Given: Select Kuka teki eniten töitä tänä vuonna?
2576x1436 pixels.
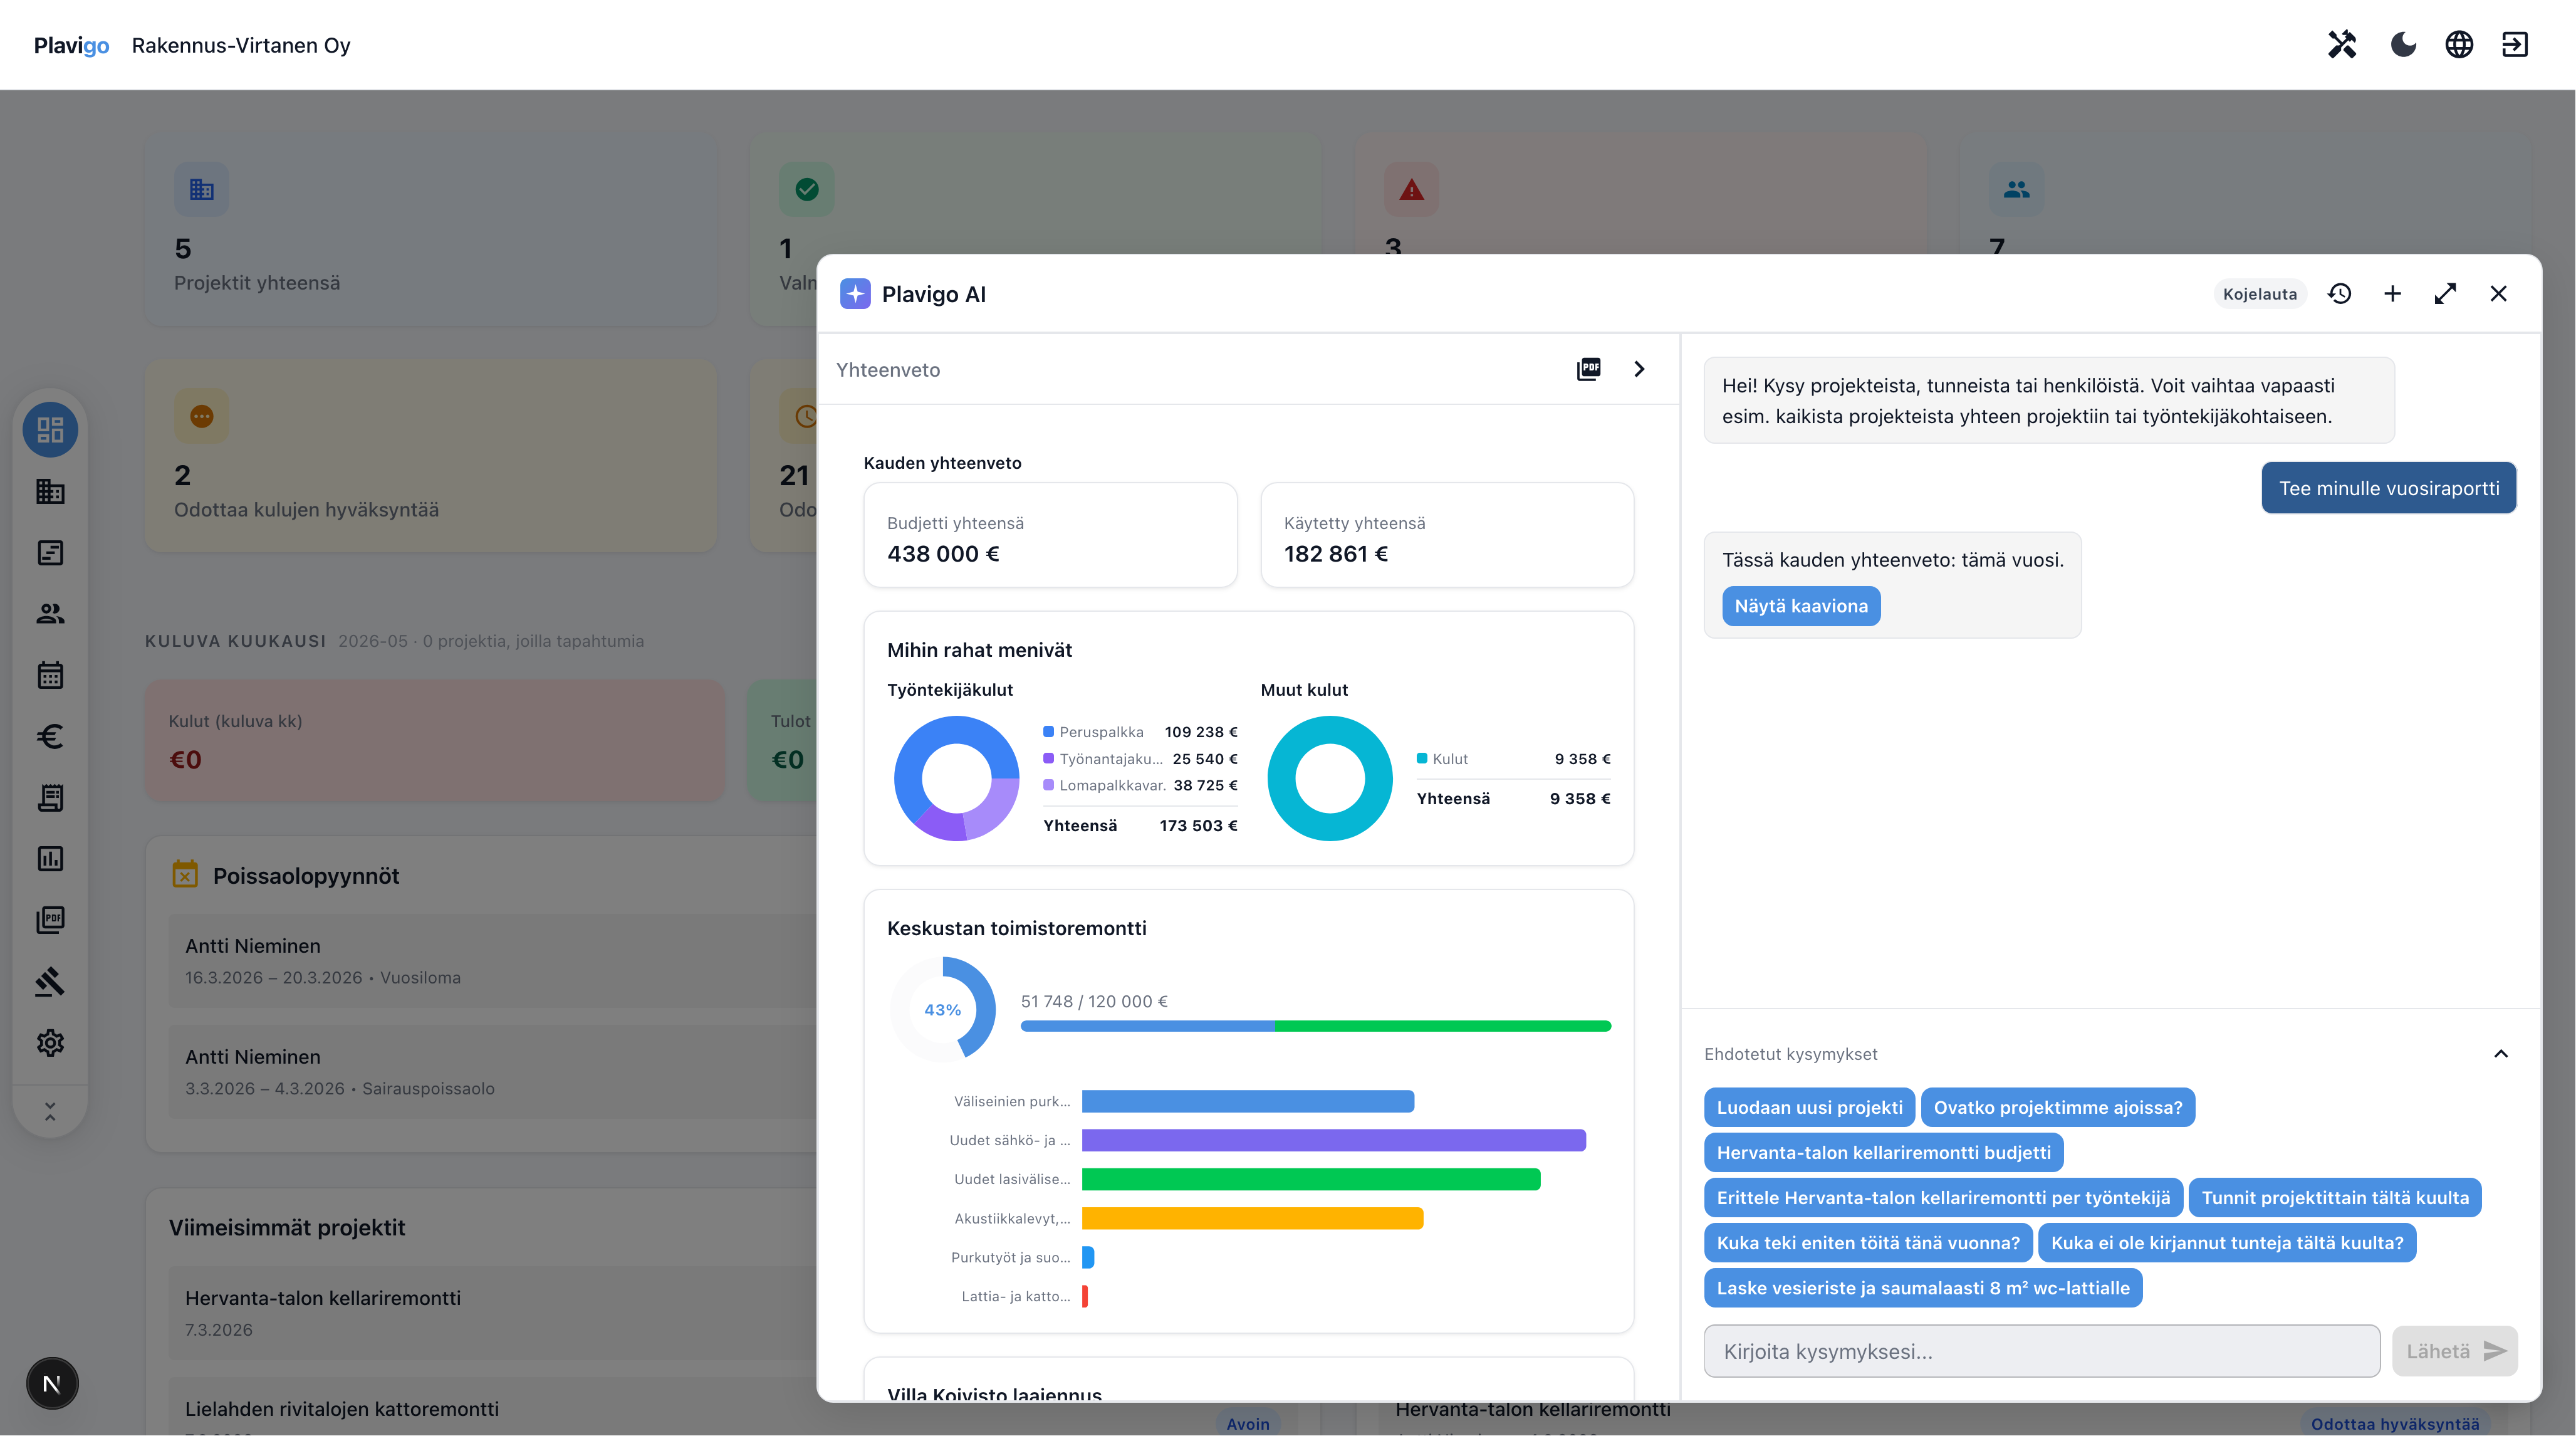Looking at the screenshot, I should pos(1869,1243).
